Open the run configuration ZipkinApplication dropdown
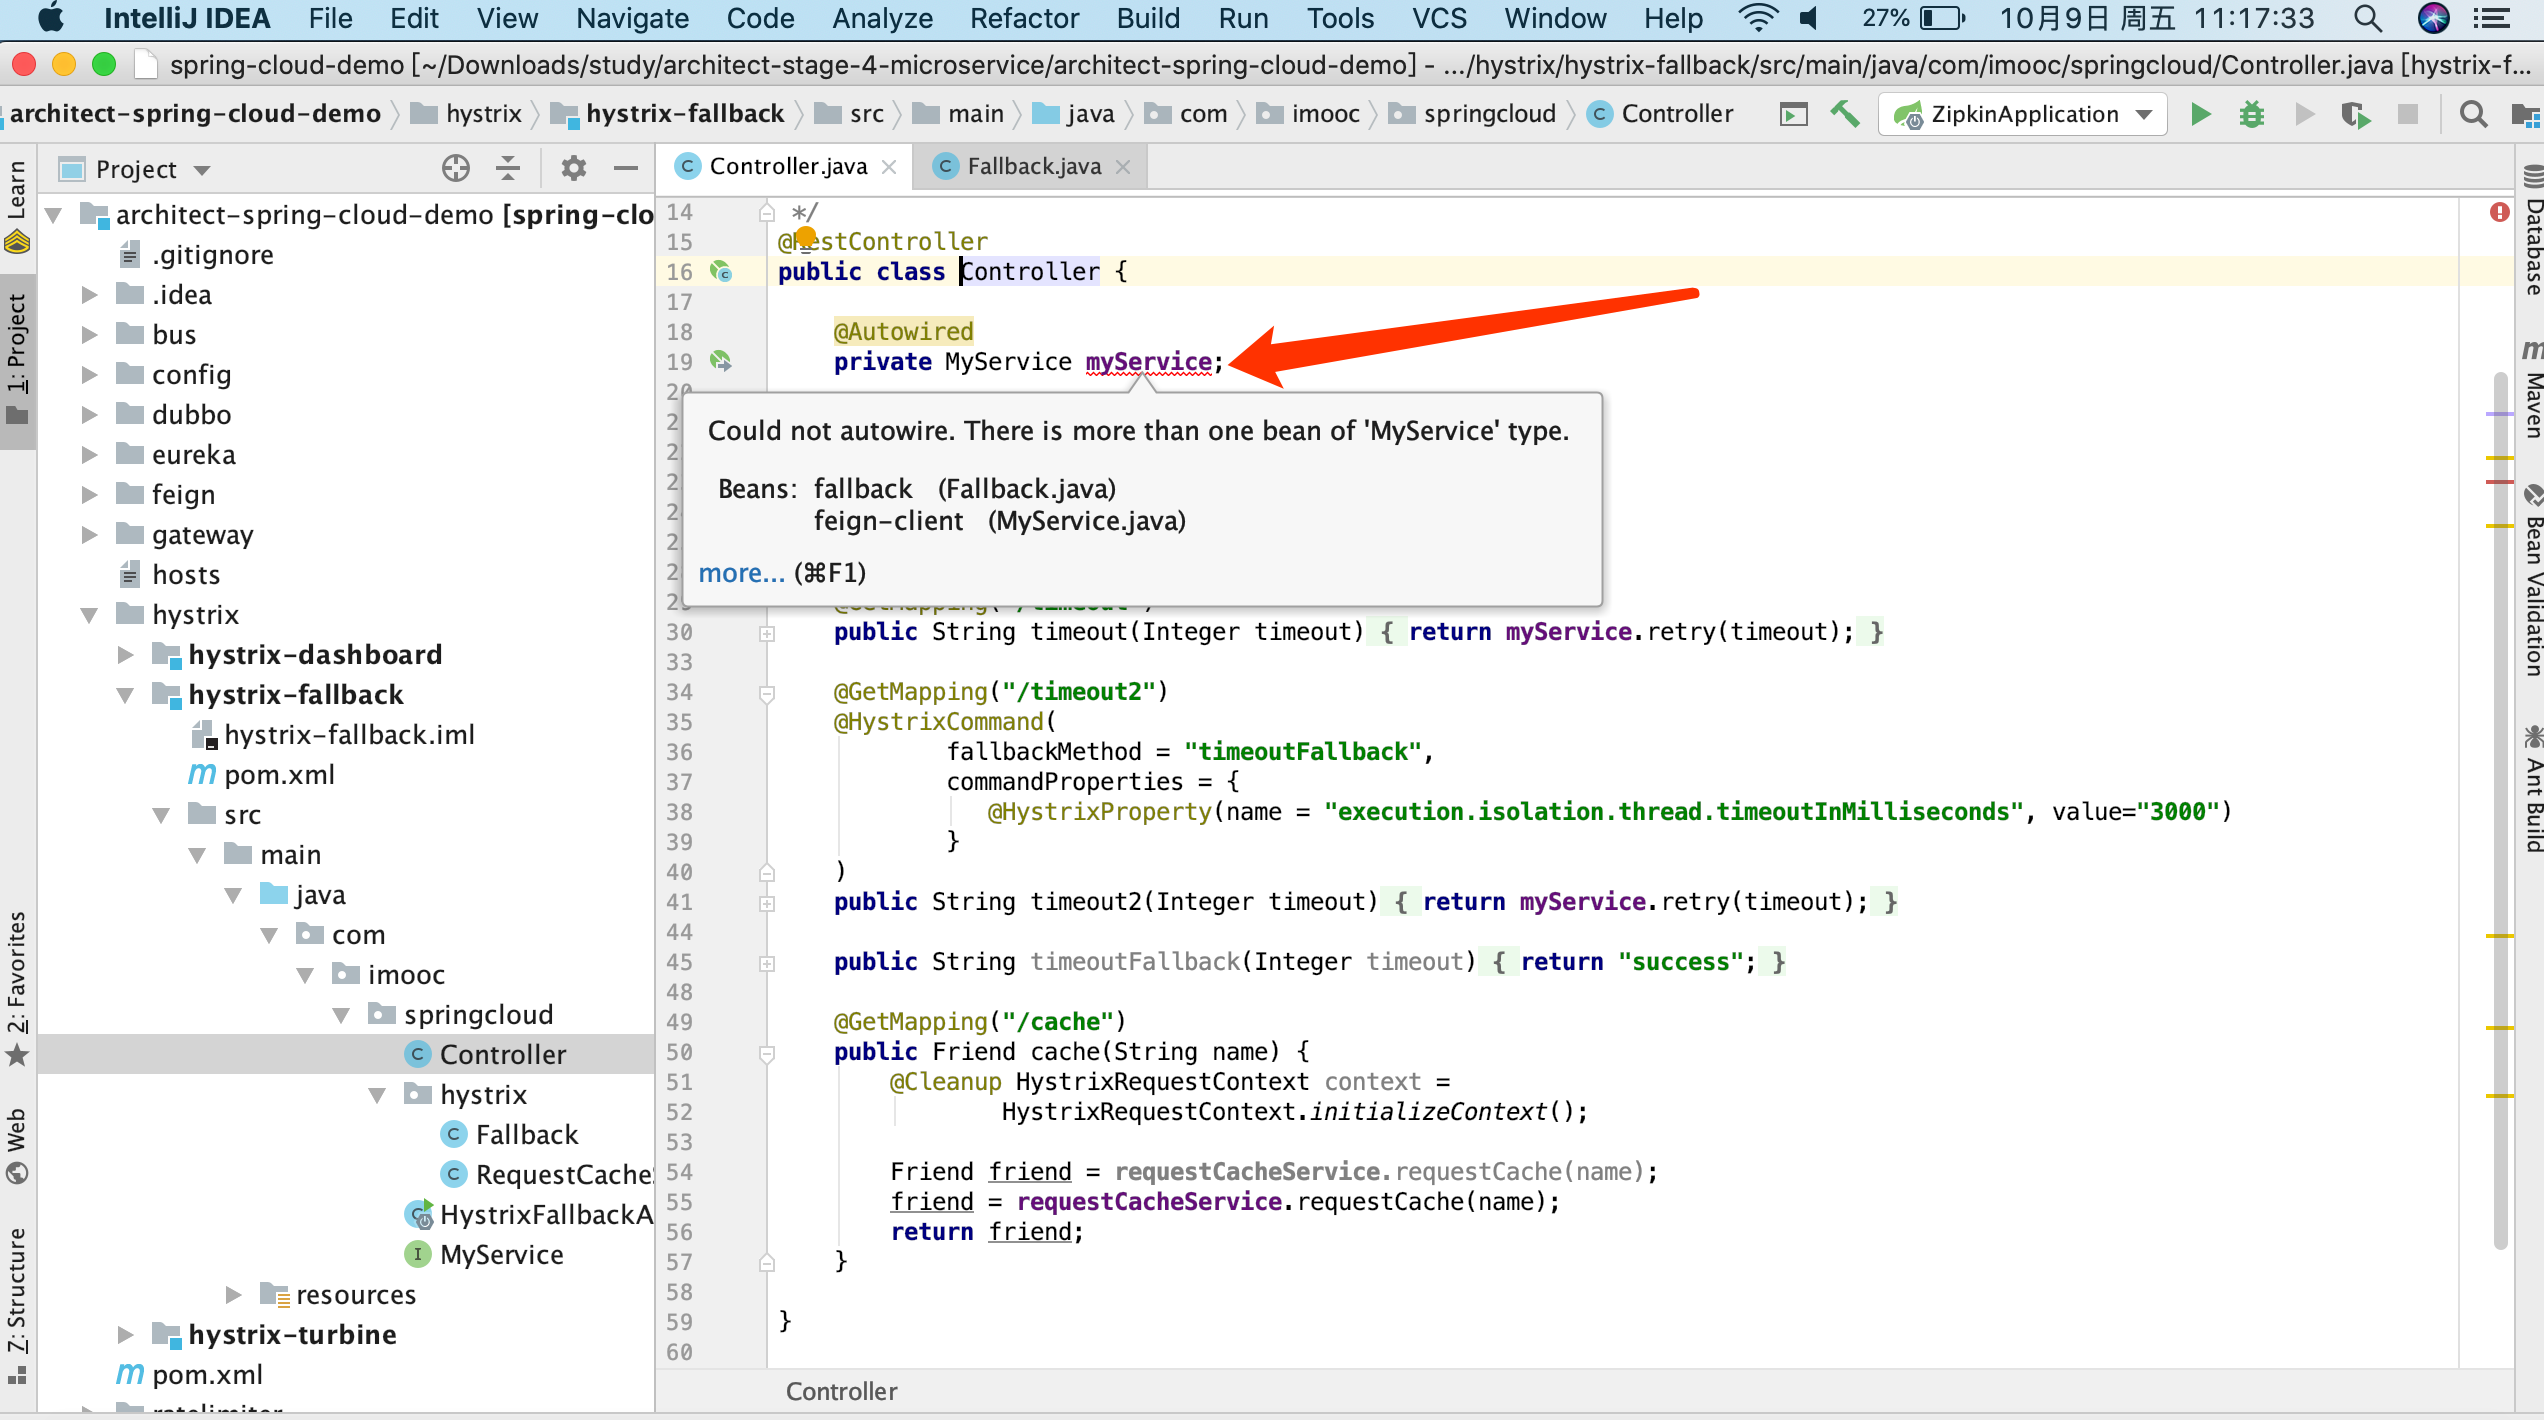 2024,114
